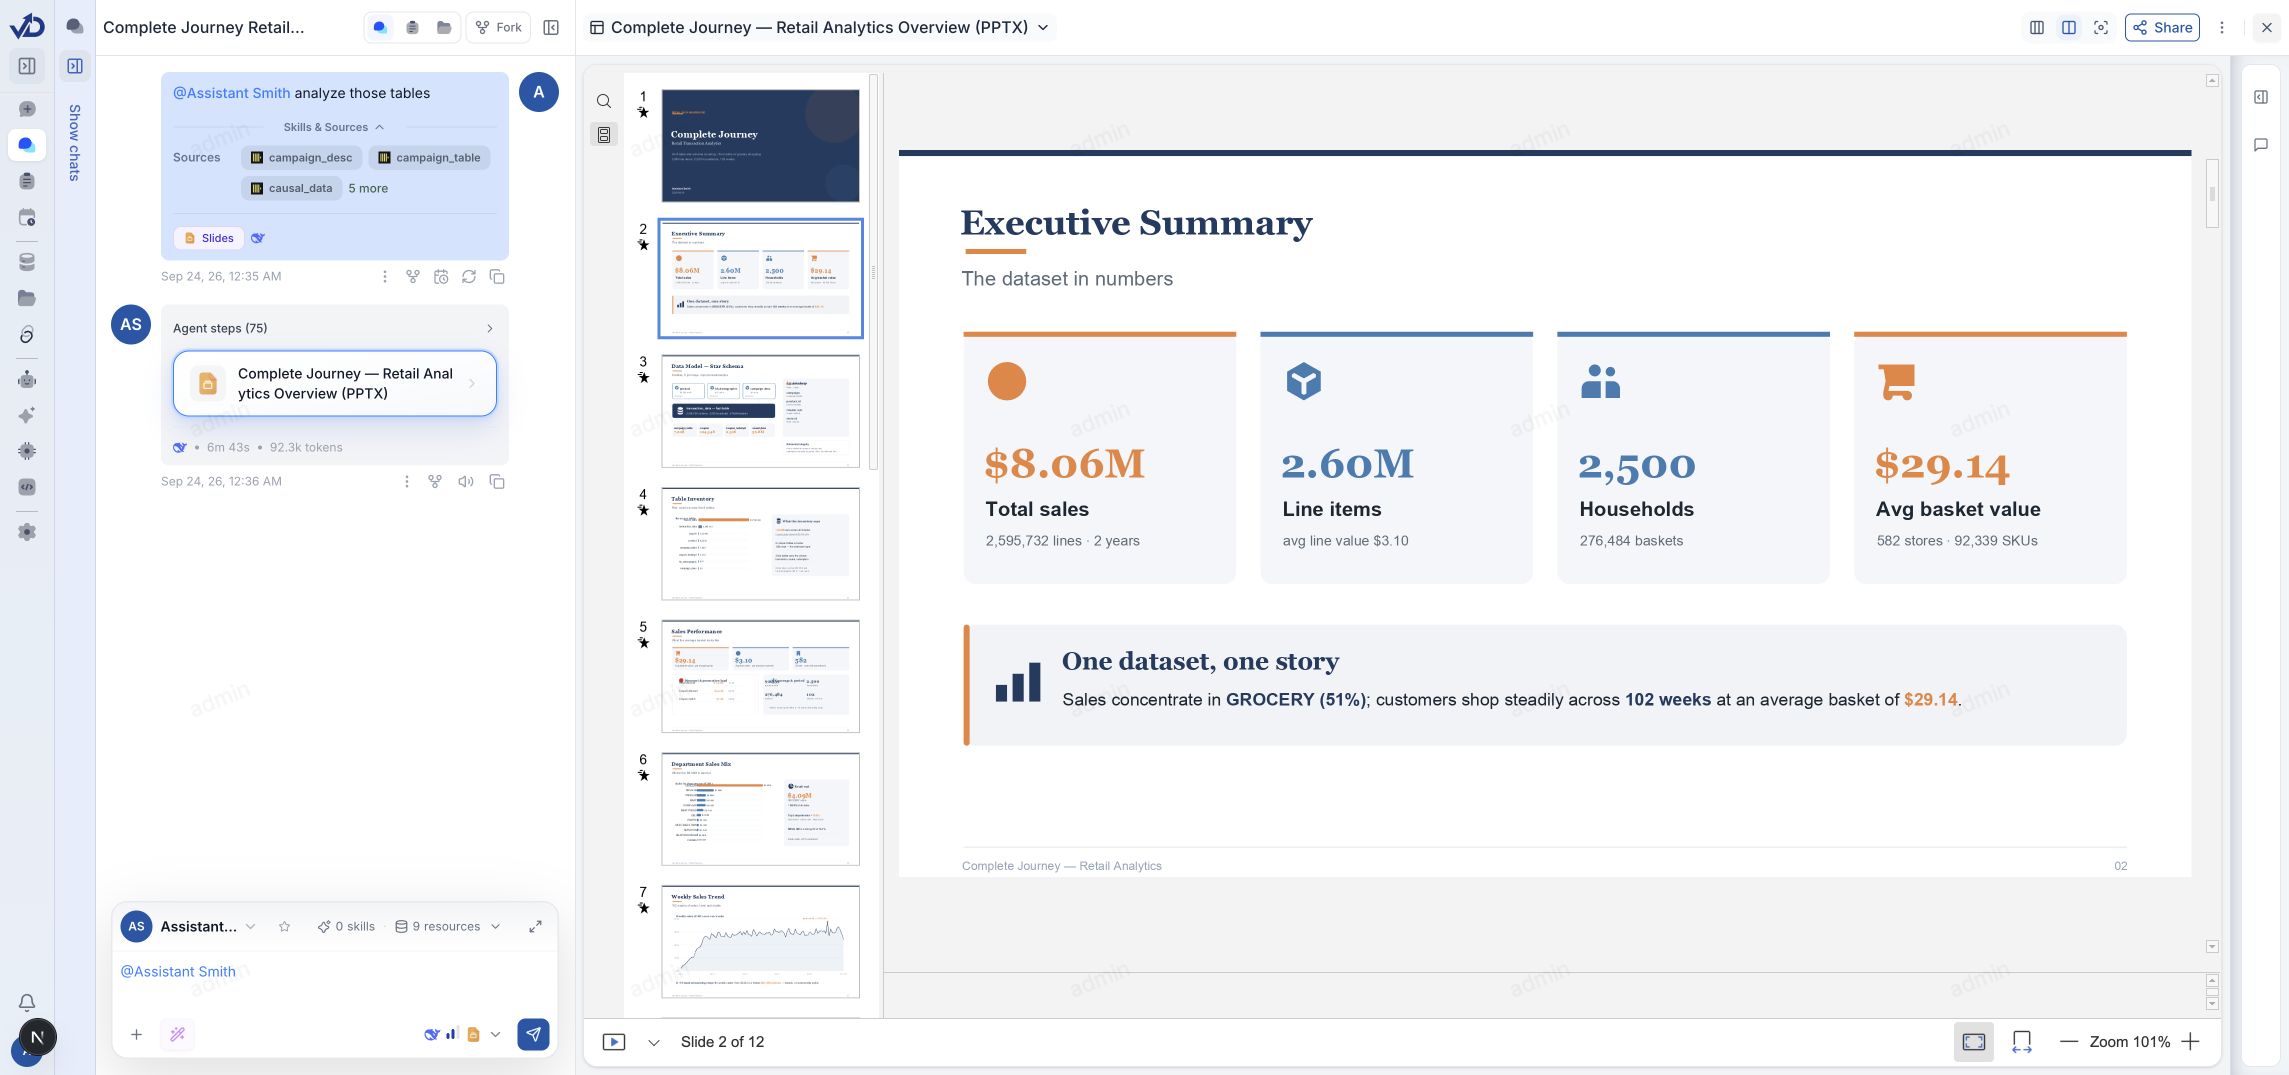Toggle fit slide to window
2289x1075 pixels.
(1974, 1042)
